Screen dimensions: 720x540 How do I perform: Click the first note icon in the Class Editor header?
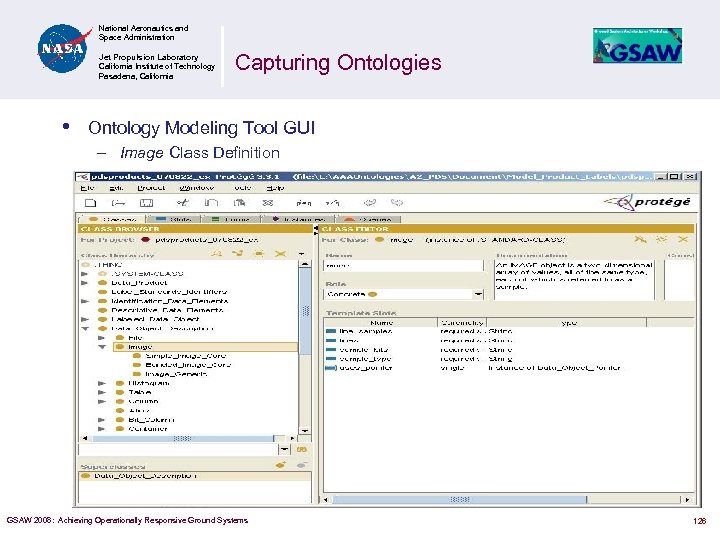coord(640,239)
